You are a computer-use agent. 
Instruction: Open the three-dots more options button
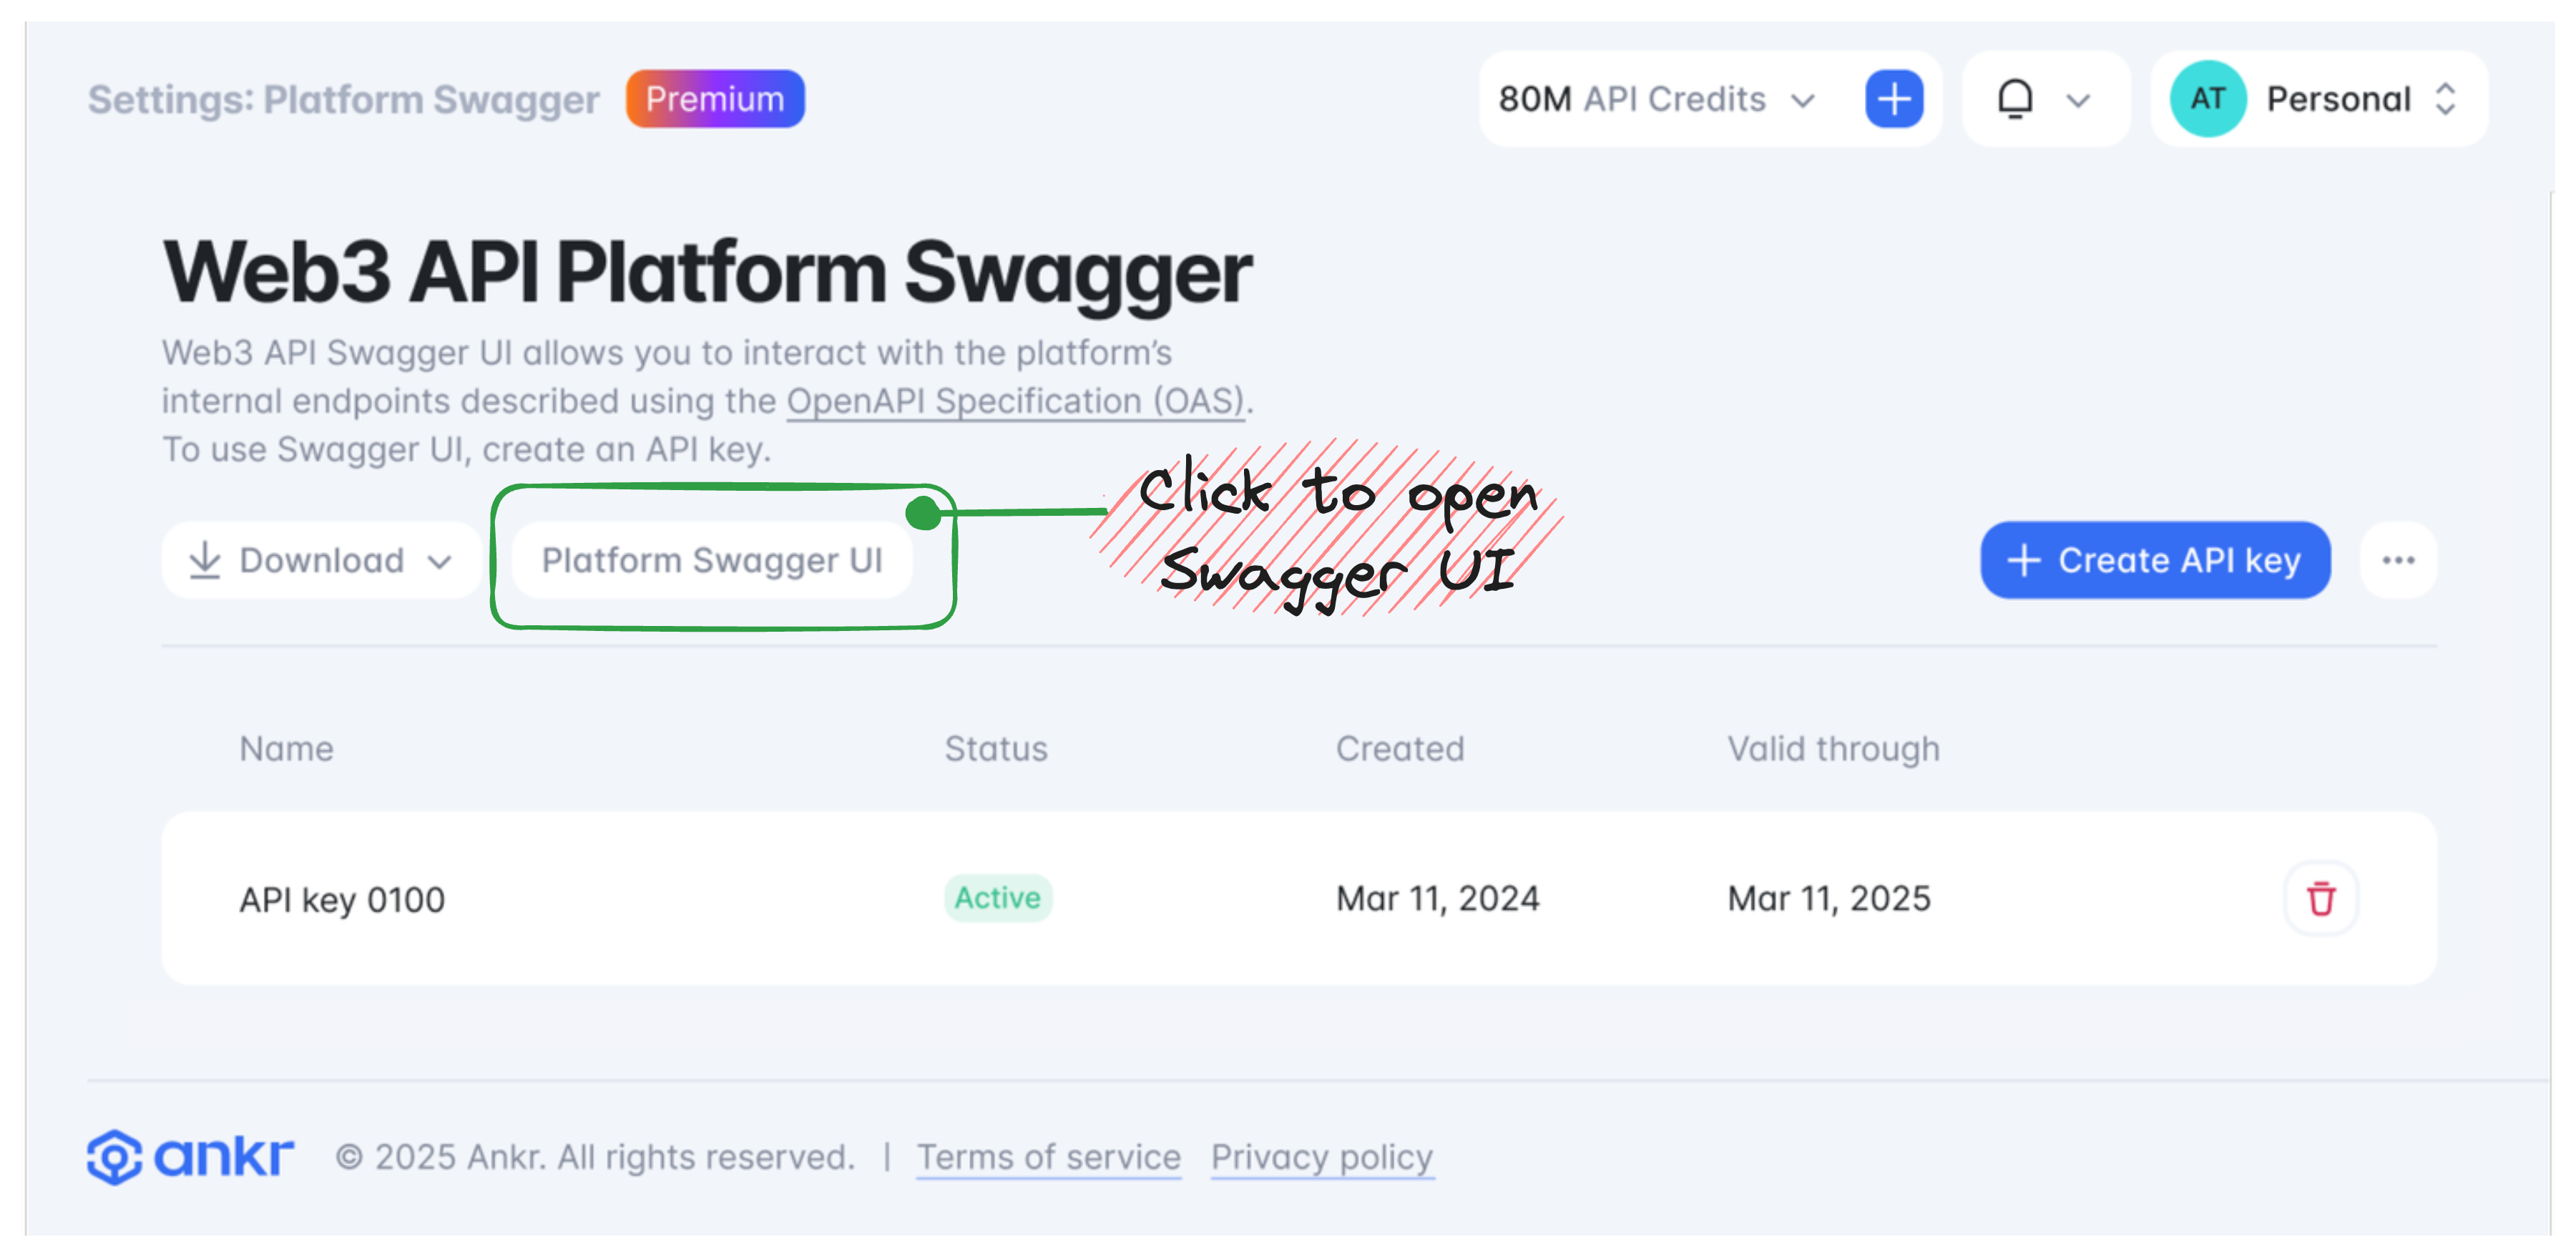coord(2398,560)
